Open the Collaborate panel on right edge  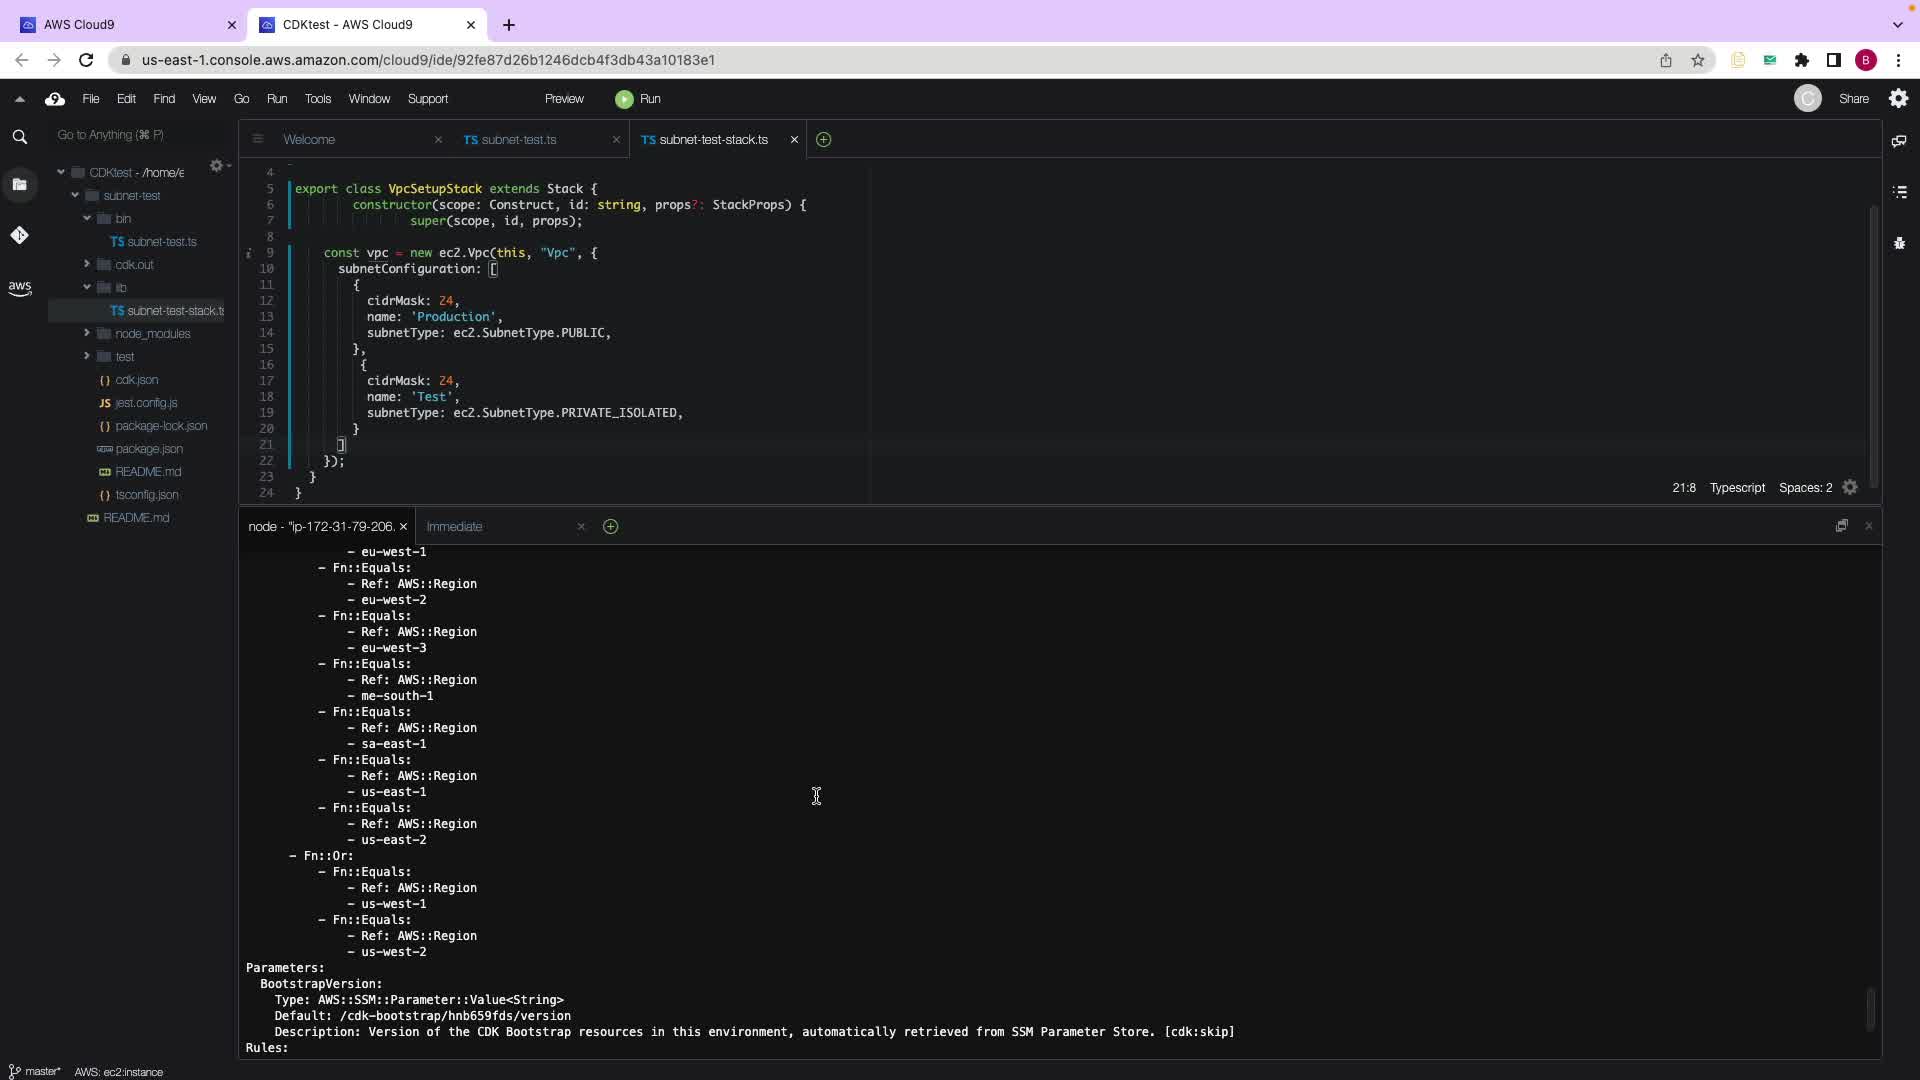[x=1899, y=141]
